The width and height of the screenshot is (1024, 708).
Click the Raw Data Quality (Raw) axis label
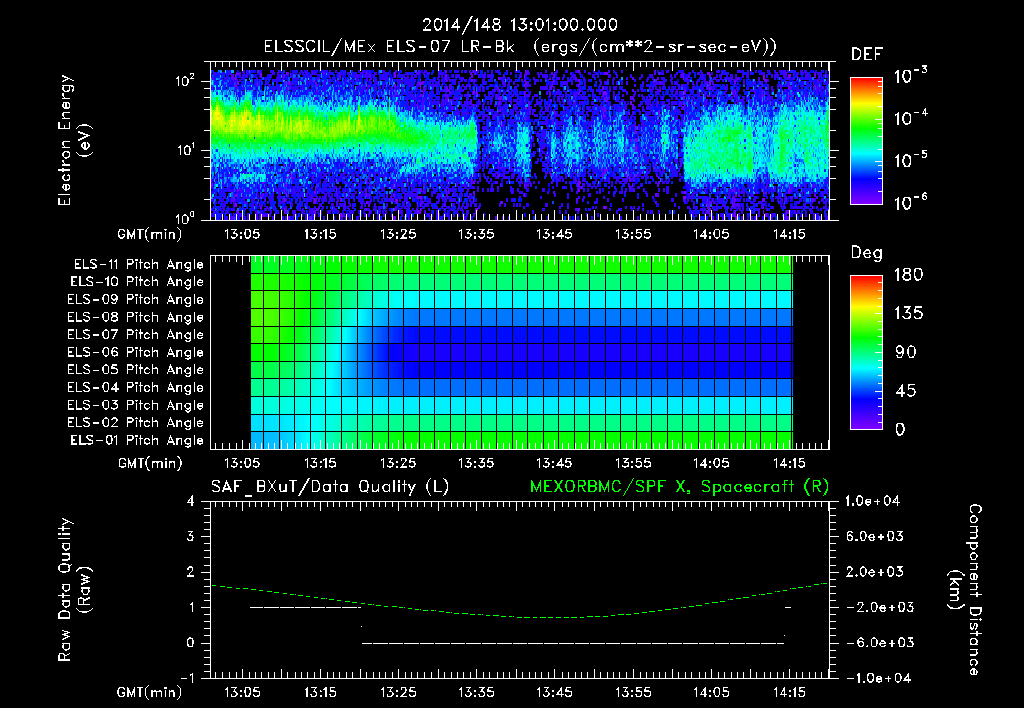pyautogui.click(x=74, y=590)
